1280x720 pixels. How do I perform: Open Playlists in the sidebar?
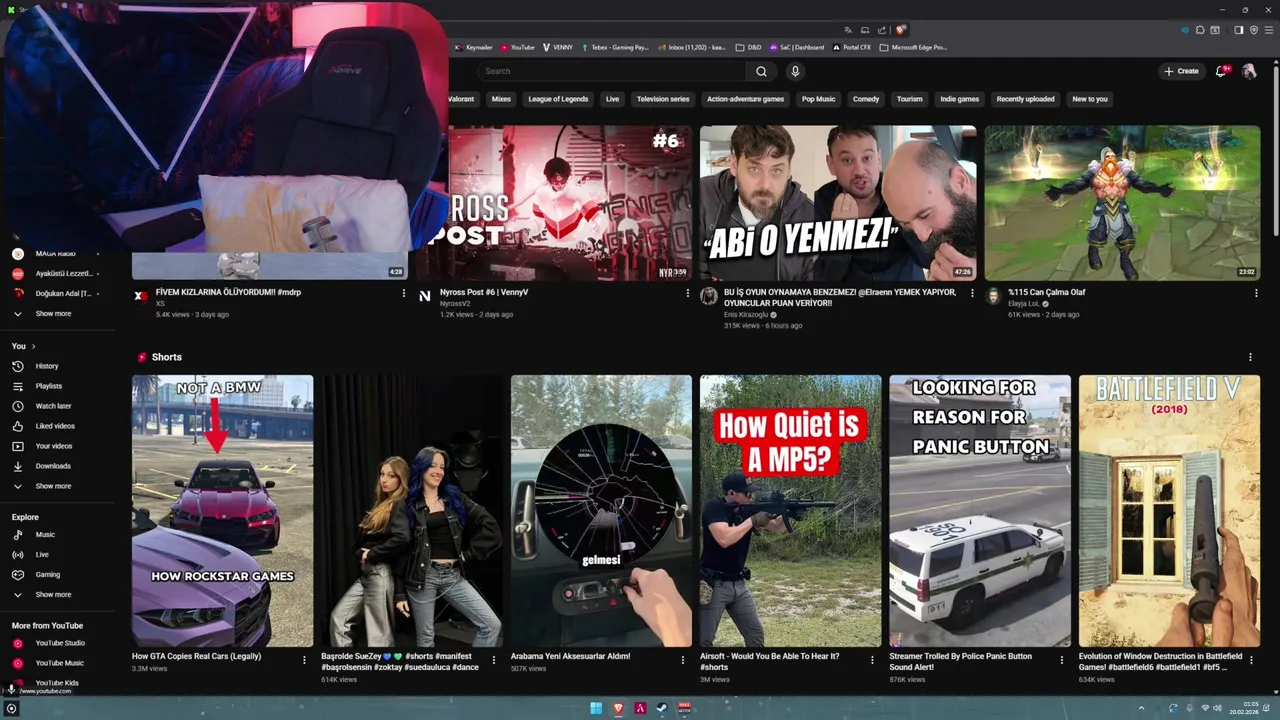point(58,386)
